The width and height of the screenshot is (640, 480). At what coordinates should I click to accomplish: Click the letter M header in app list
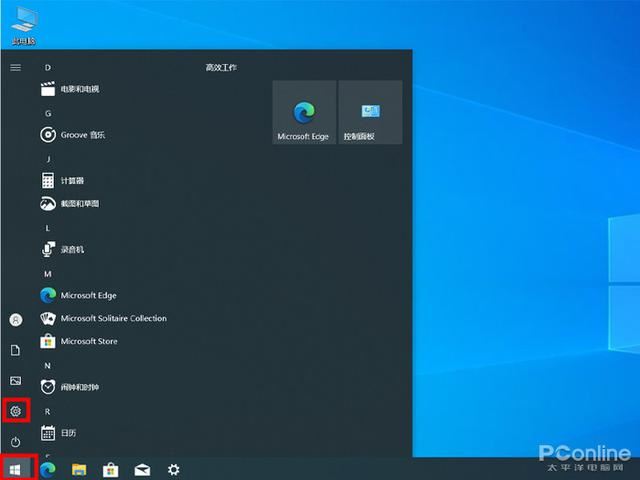pos(47,273)
